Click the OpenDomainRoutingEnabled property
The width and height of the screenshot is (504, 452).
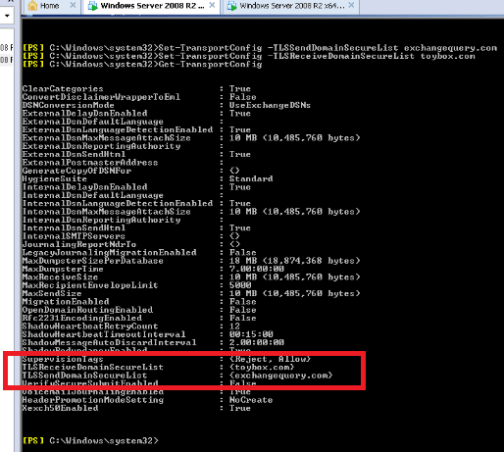[x=87, y=310]
